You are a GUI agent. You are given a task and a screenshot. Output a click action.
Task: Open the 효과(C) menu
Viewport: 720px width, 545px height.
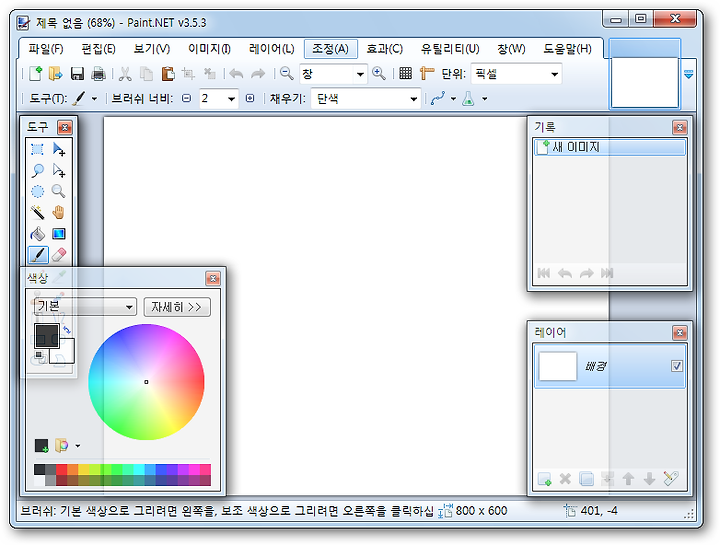tap(384, 49)
